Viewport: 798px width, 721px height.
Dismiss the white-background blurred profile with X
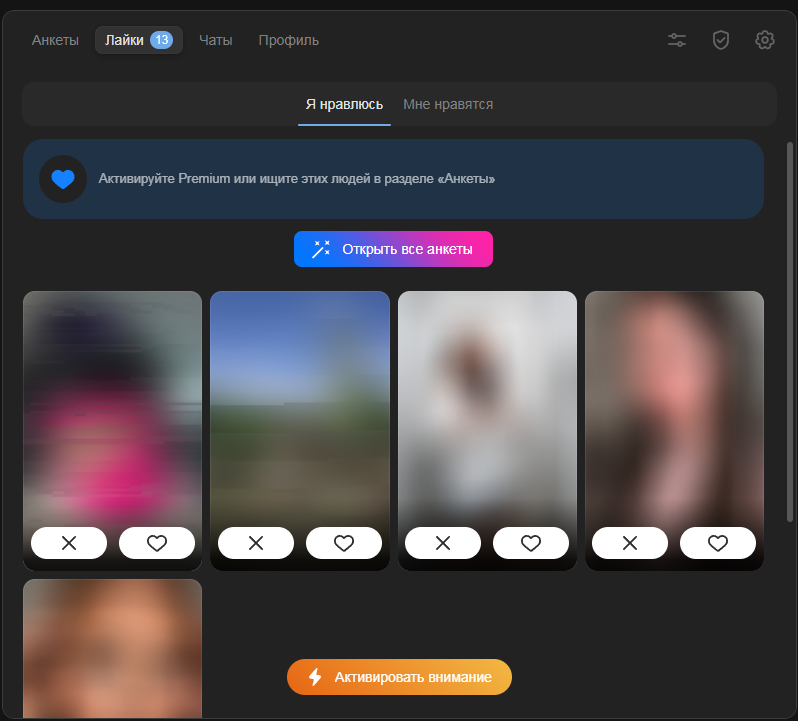pos(443,543)
